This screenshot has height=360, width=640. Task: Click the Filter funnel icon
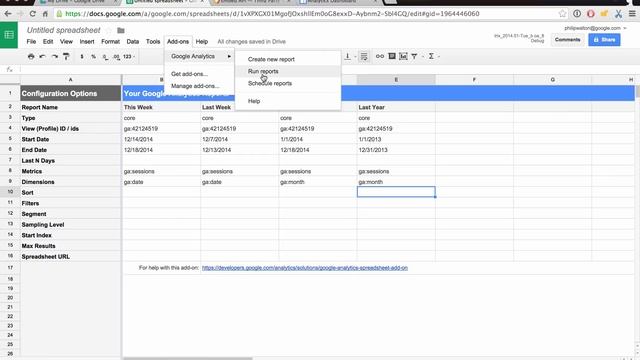point(414,56)
